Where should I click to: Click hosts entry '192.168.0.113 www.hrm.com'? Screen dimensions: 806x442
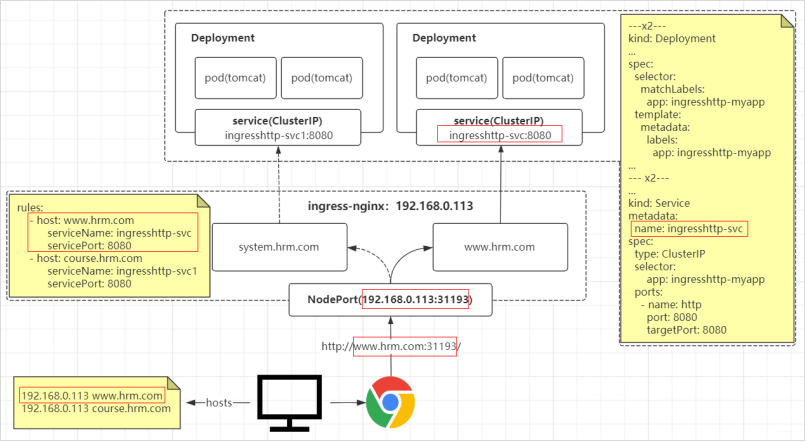pyautogui.click(x=92, y=396)
